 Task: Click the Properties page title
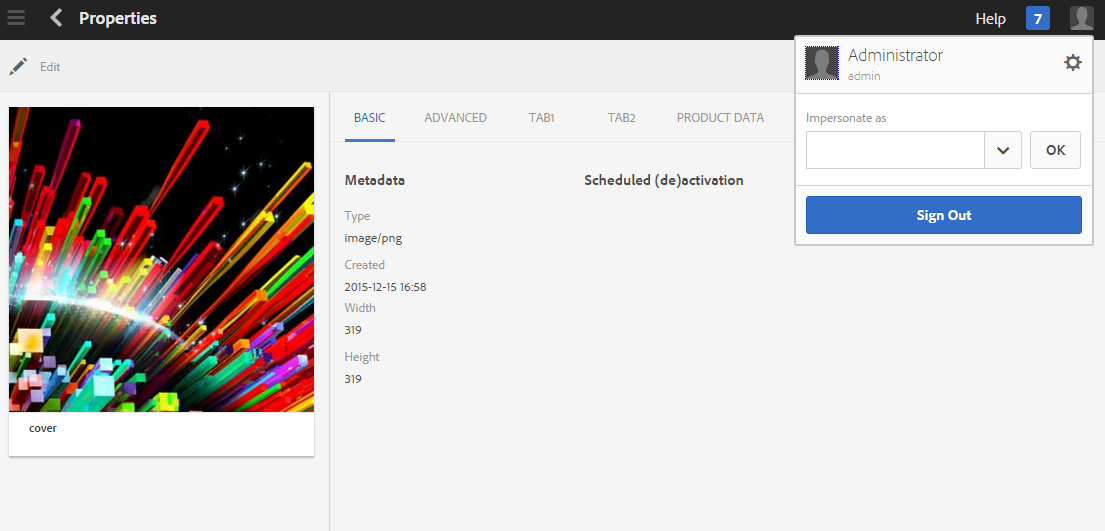[118, 18]
